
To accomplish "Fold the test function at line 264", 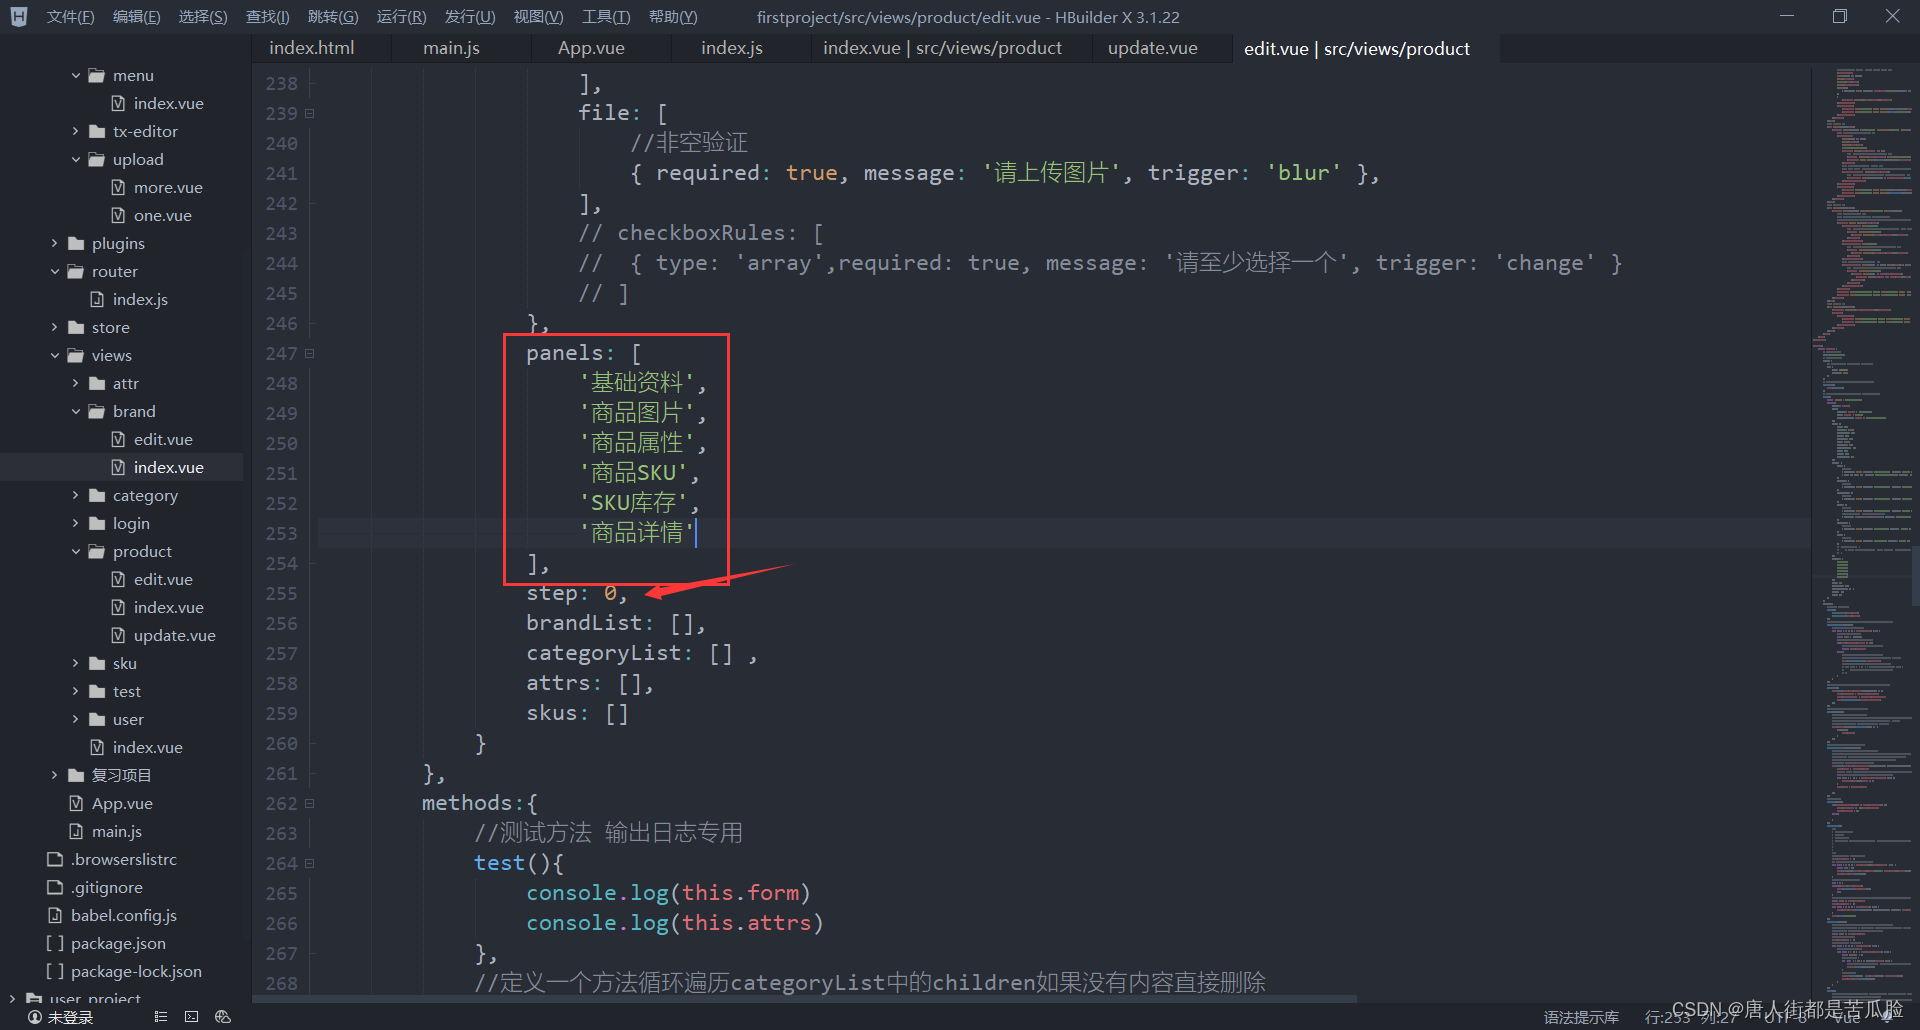I will coord(310,863).
